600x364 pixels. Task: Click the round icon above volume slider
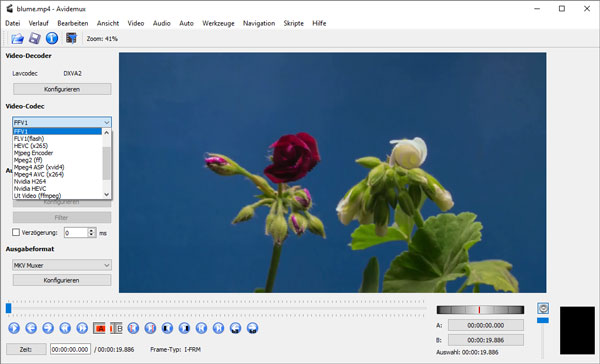543,308
